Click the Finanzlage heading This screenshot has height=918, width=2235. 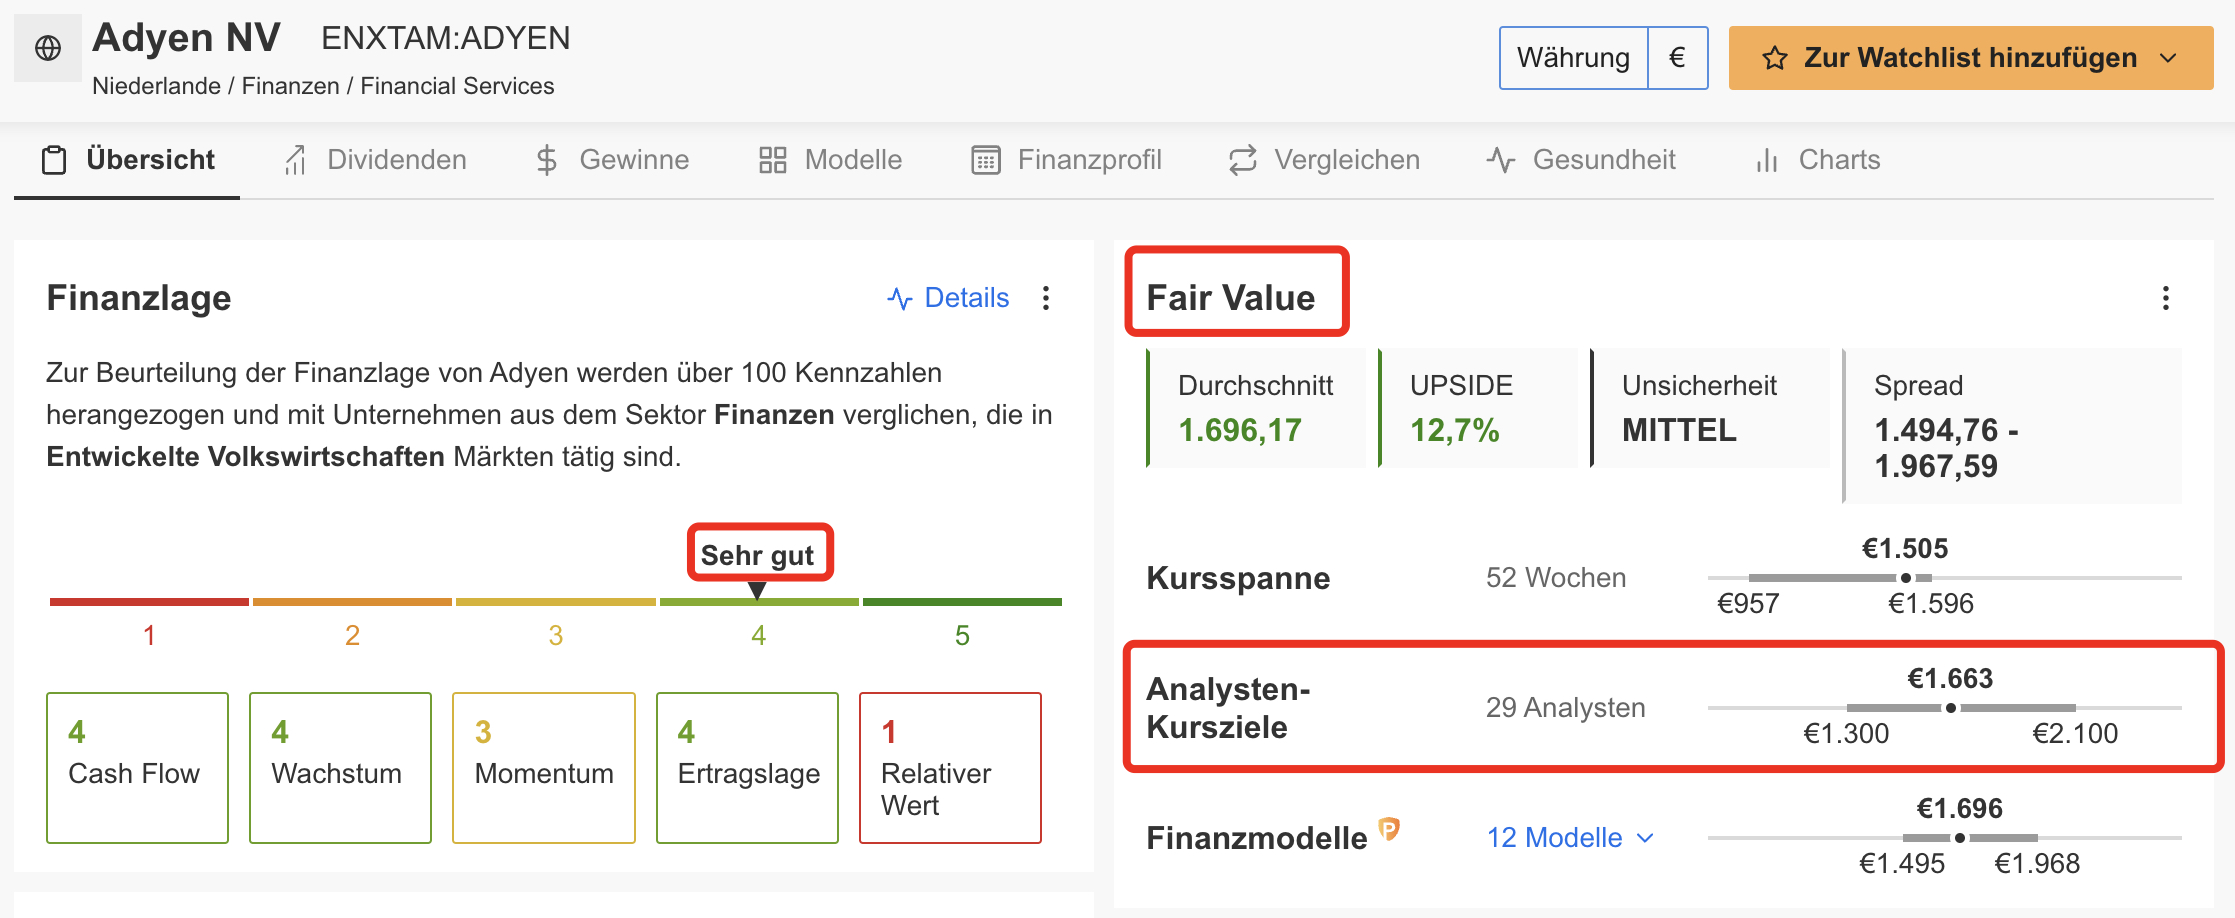[x=139, y=298]
